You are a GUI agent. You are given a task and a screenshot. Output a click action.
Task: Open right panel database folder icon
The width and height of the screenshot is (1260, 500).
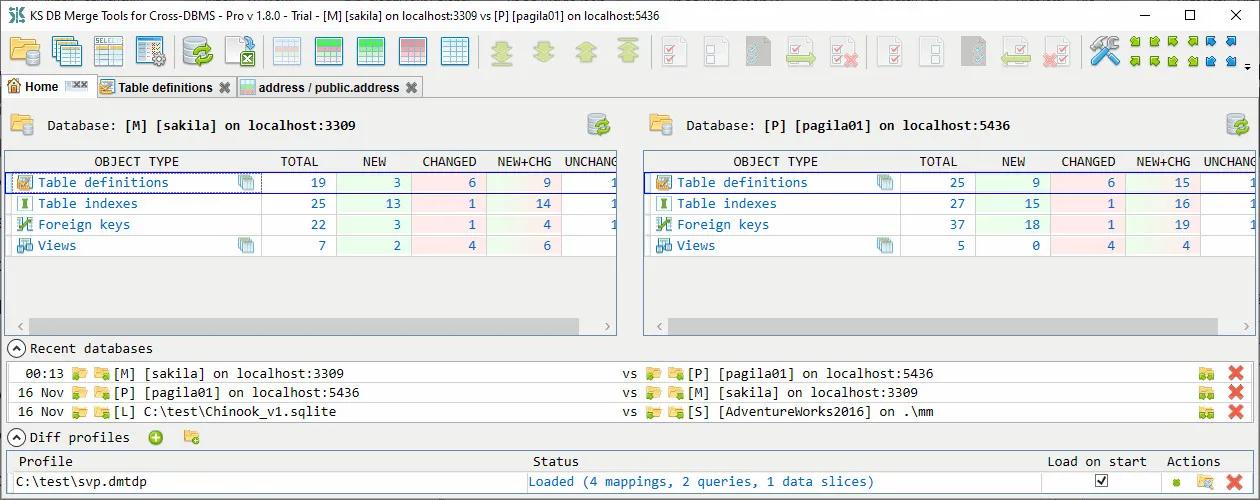660,124
